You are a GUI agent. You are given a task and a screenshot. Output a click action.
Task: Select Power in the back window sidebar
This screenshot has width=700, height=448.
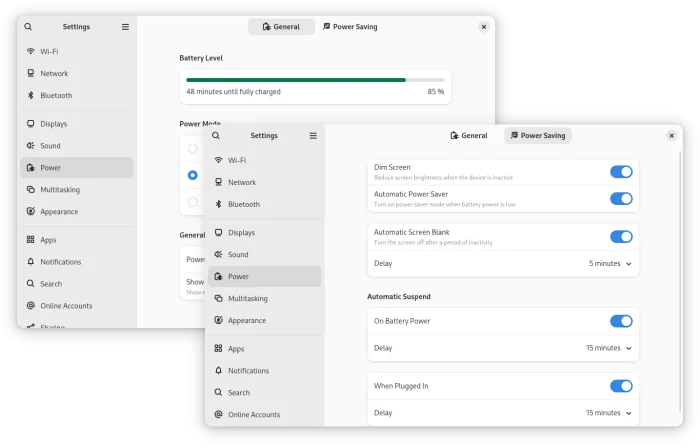(77, 167)
